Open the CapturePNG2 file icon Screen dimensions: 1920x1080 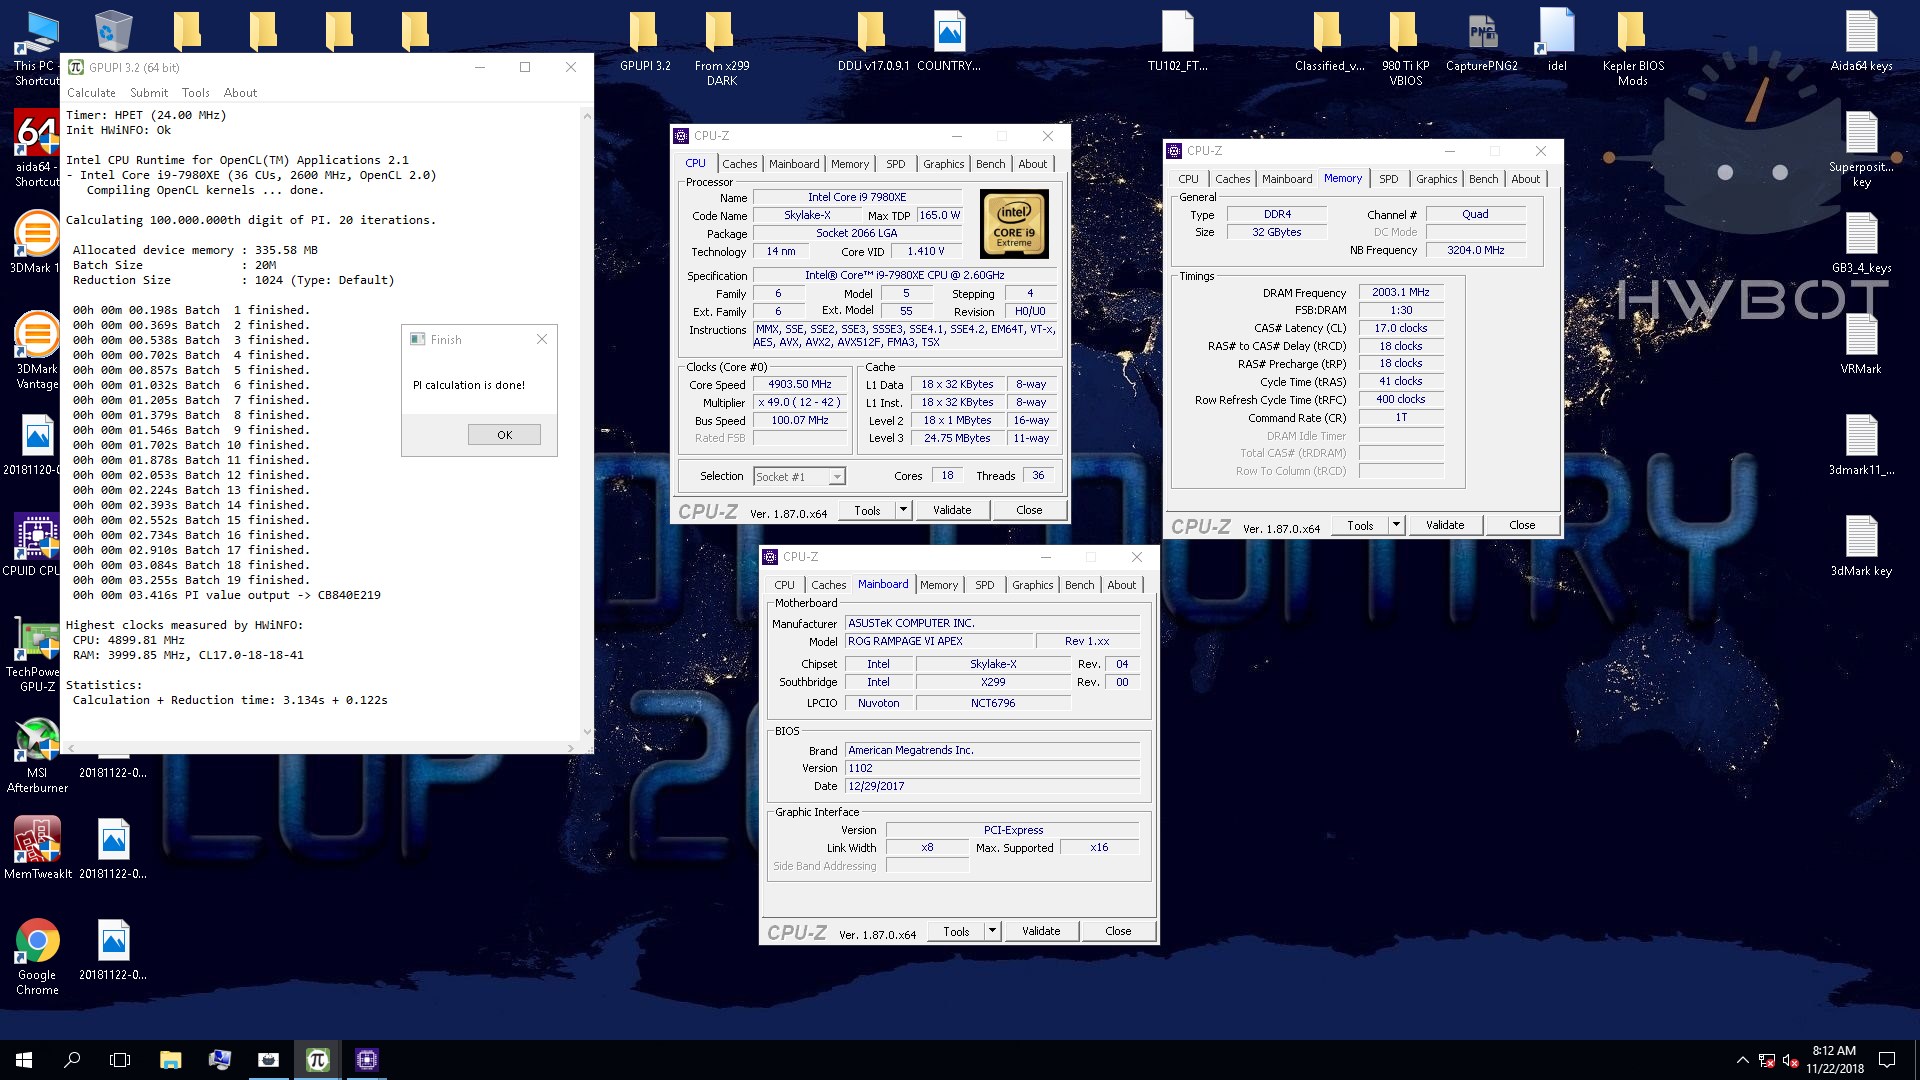point(1481,31)
